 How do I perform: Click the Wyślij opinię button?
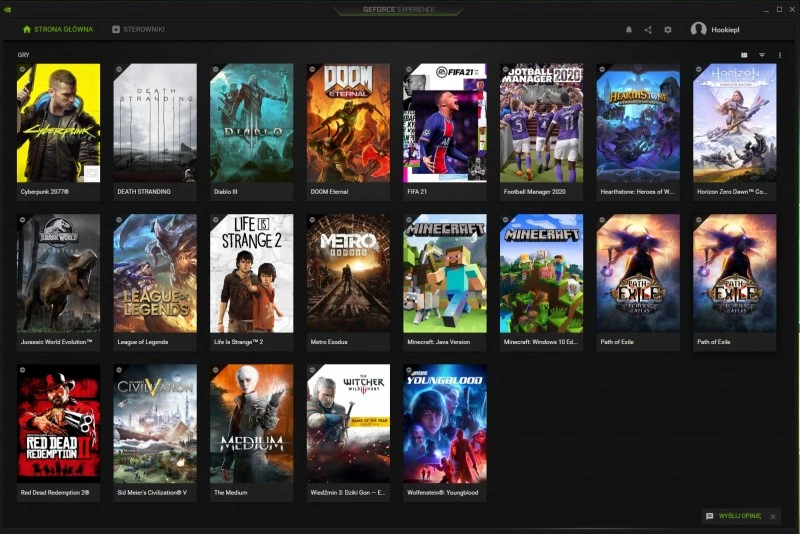740,516
